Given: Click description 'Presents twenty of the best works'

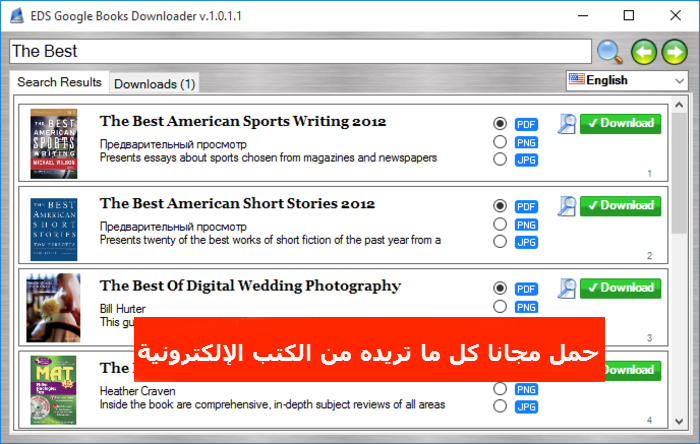Looking at the screenshot, I should (270, 240).
